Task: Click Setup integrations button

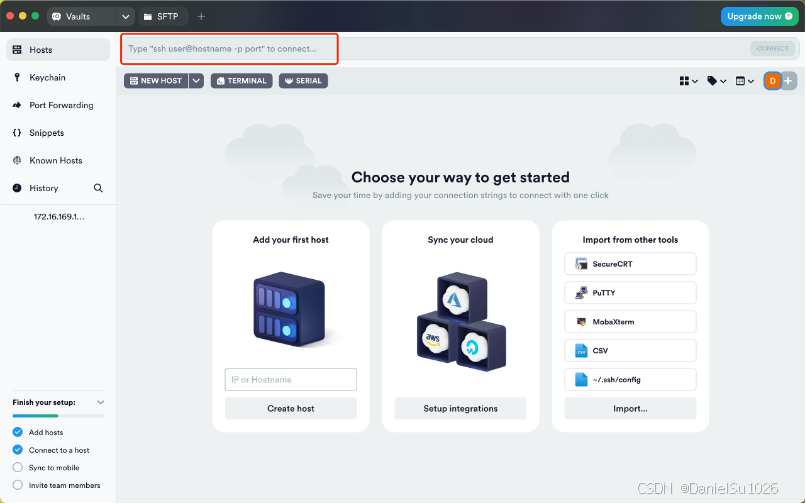Action: pyautogui.click(x=461, y=408)
